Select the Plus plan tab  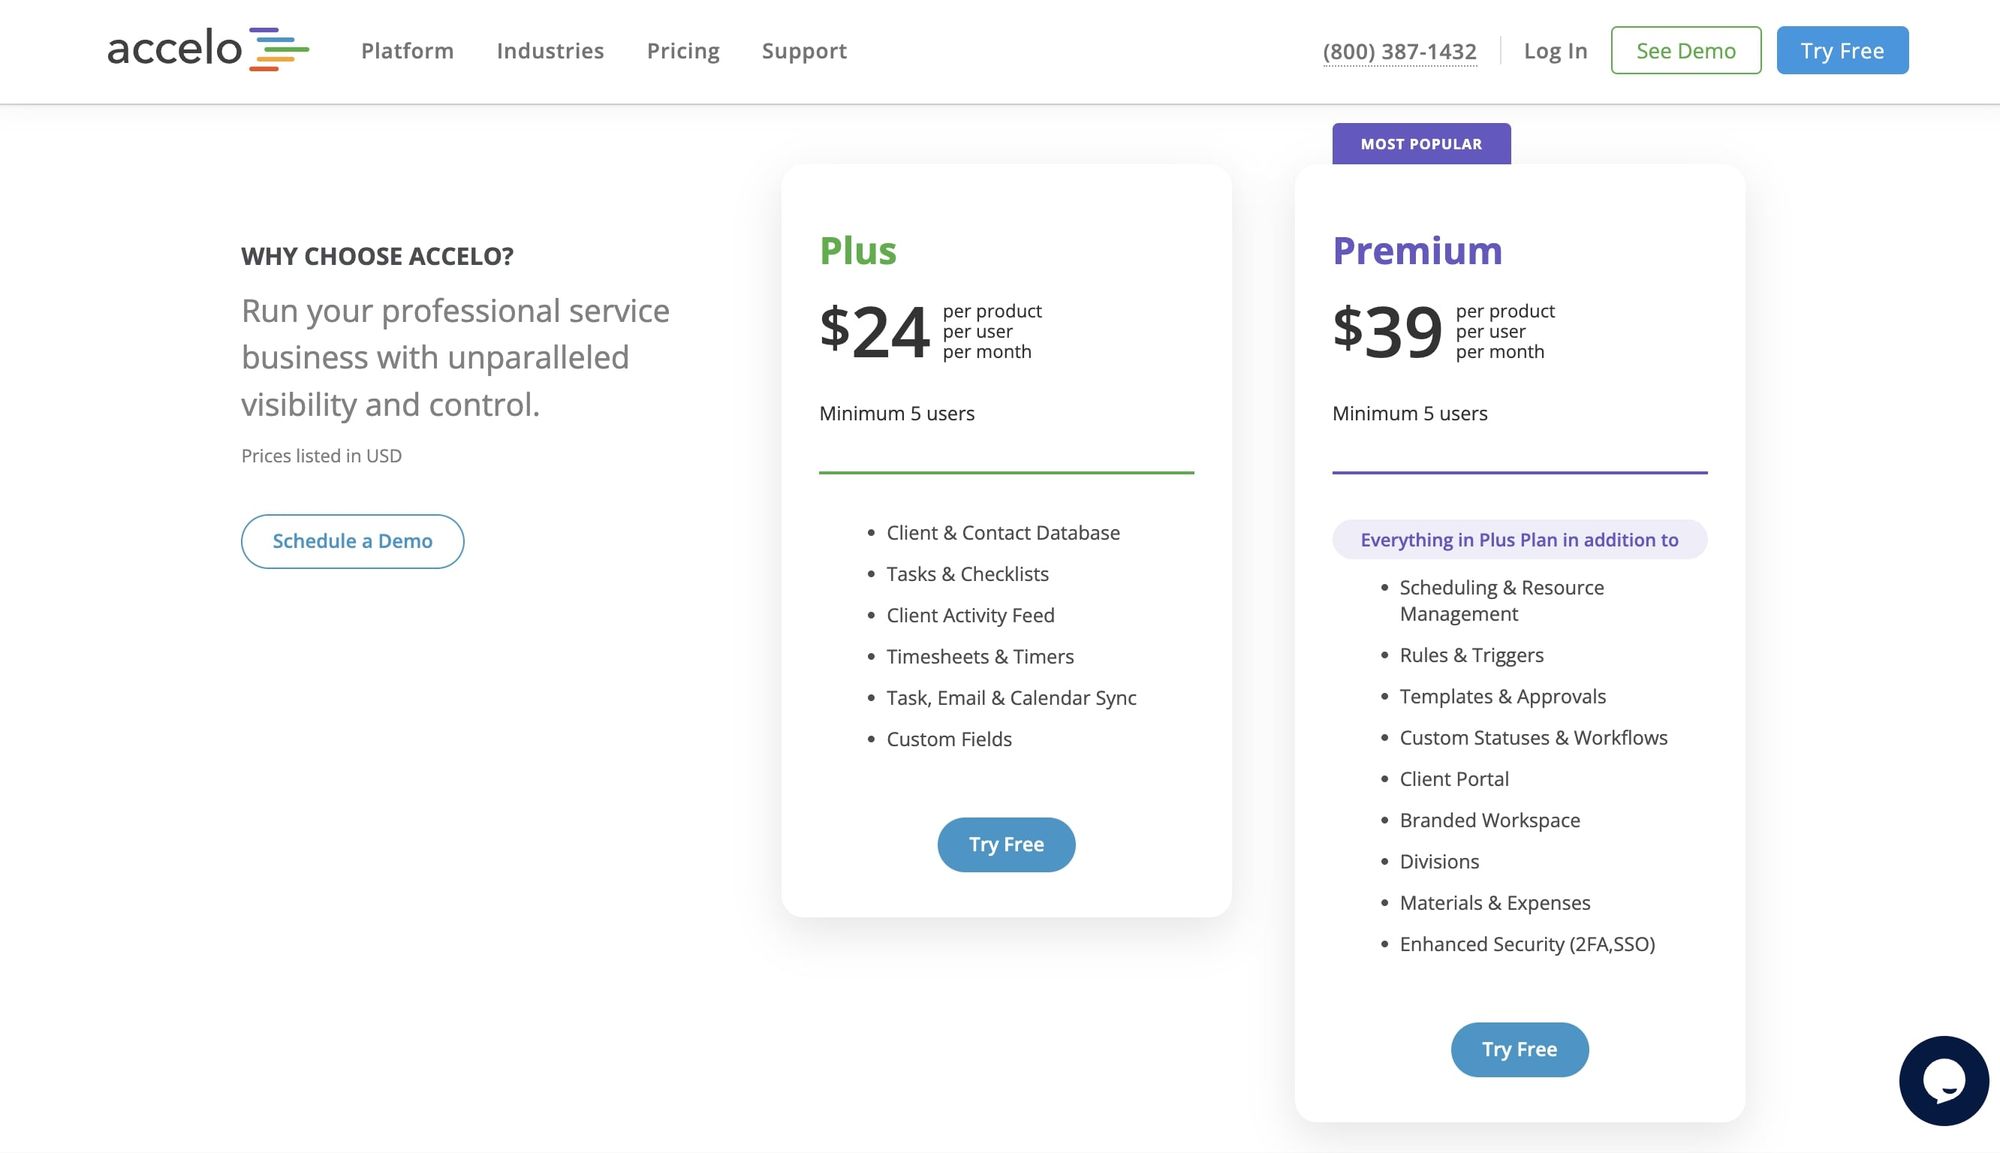click(857, 249)
